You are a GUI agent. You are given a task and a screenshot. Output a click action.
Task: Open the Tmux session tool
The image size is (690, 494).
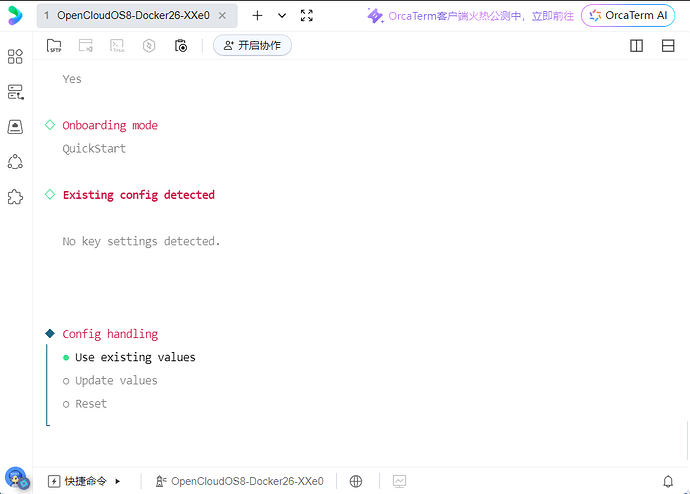117,45
